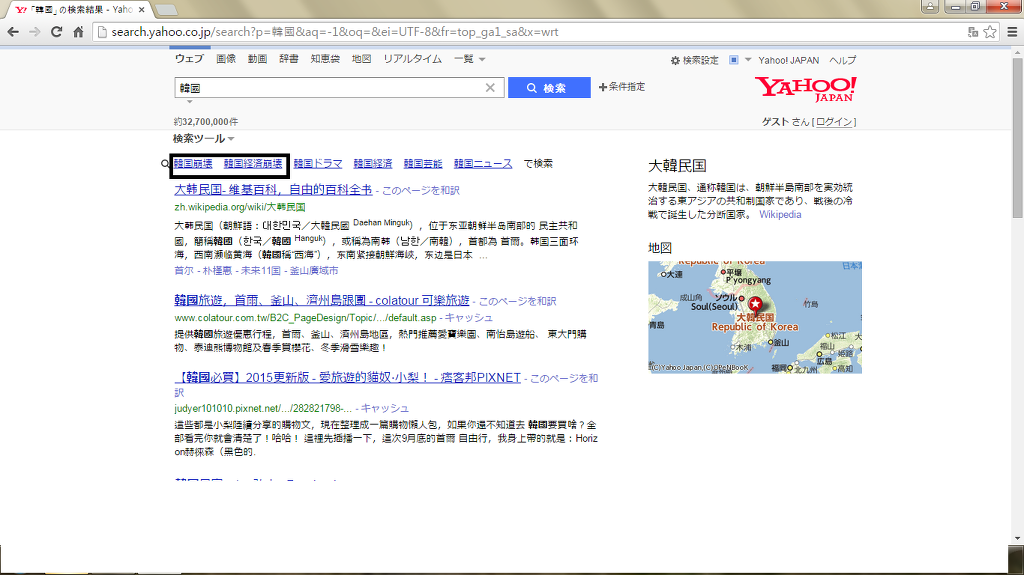
Task: Open the Yahoo! JAPAN top link
Action: coord(788,60)
